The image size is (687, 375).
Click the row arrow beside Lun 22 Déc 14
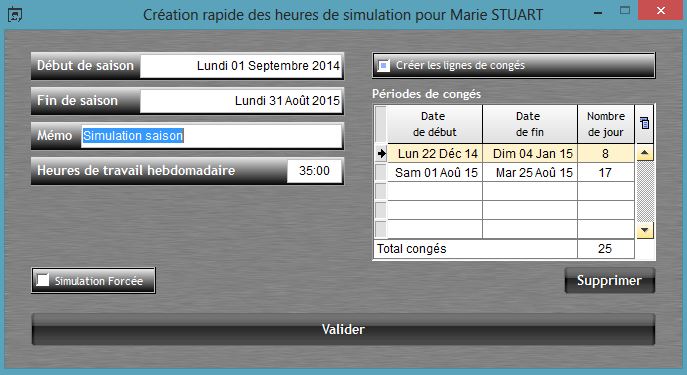pos(381,153)
